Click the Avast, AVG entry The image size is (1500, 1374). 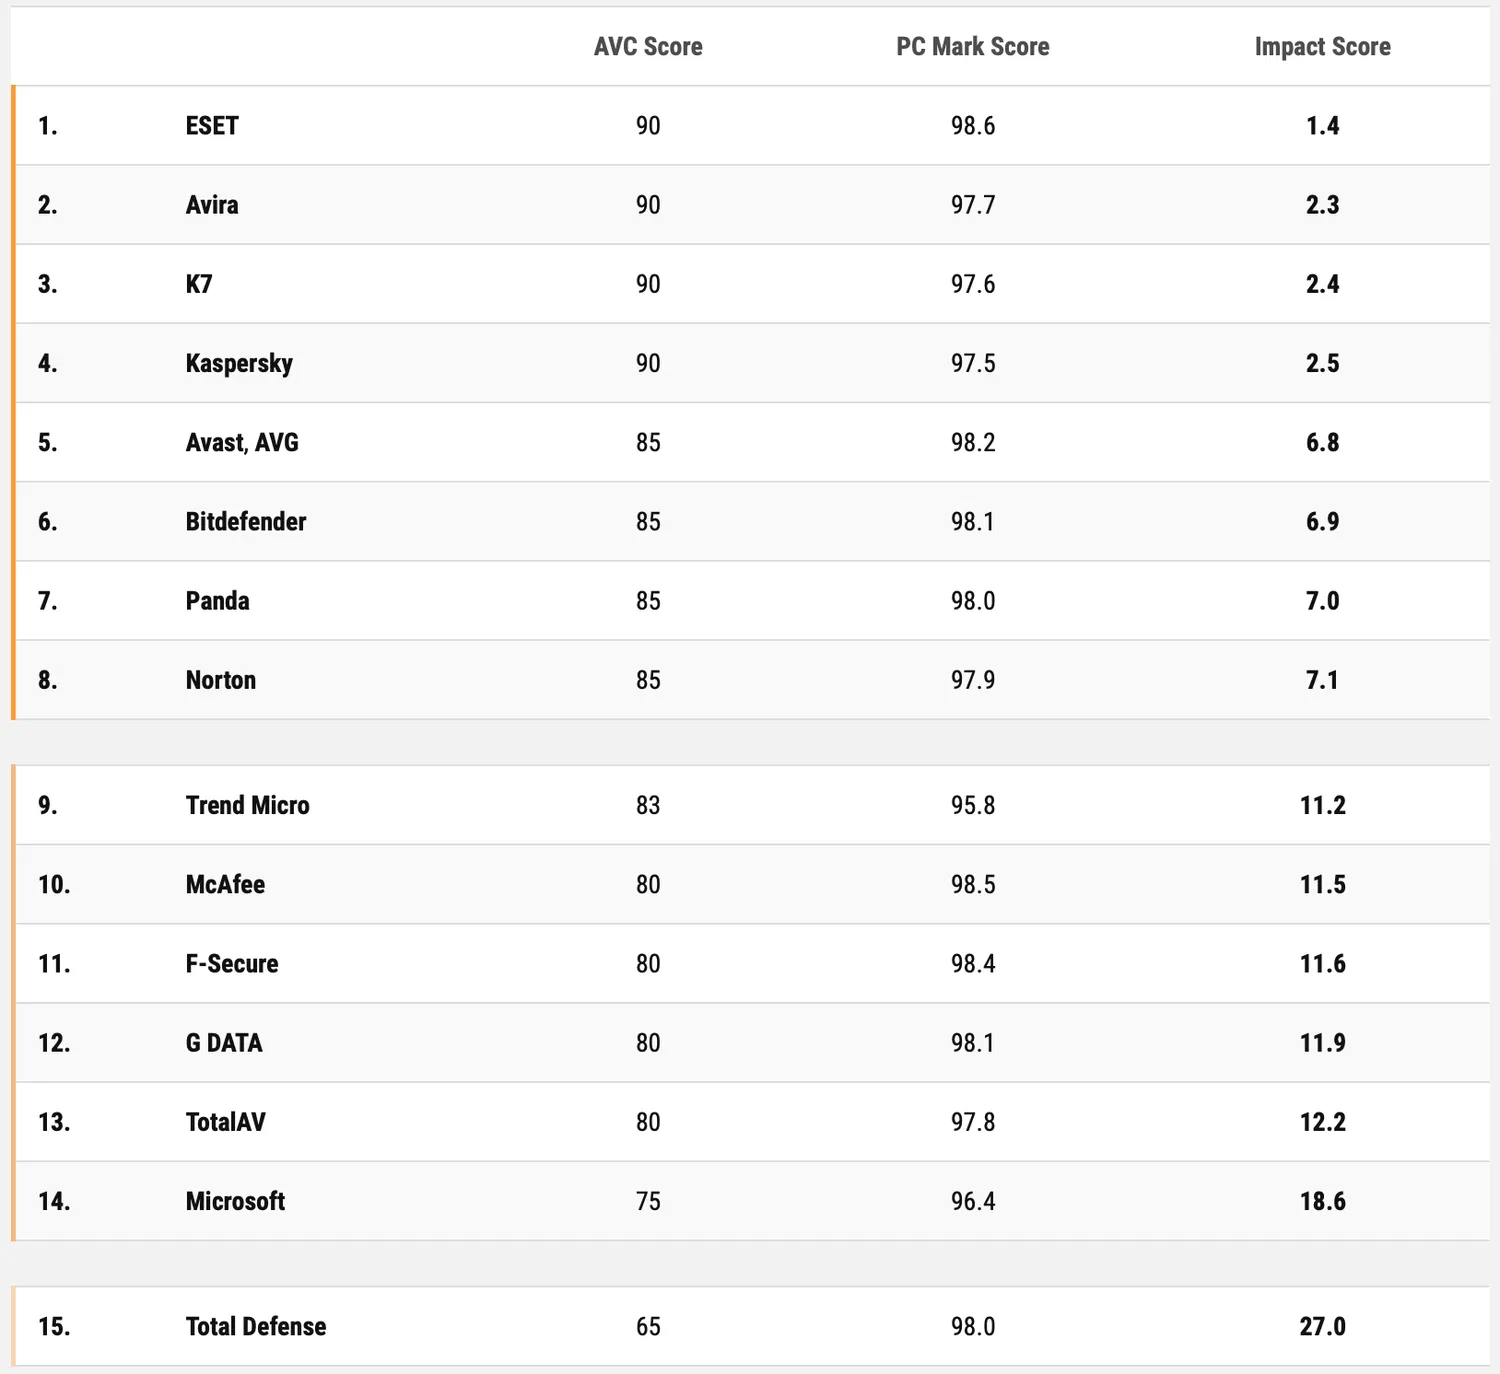click(242, 442)
